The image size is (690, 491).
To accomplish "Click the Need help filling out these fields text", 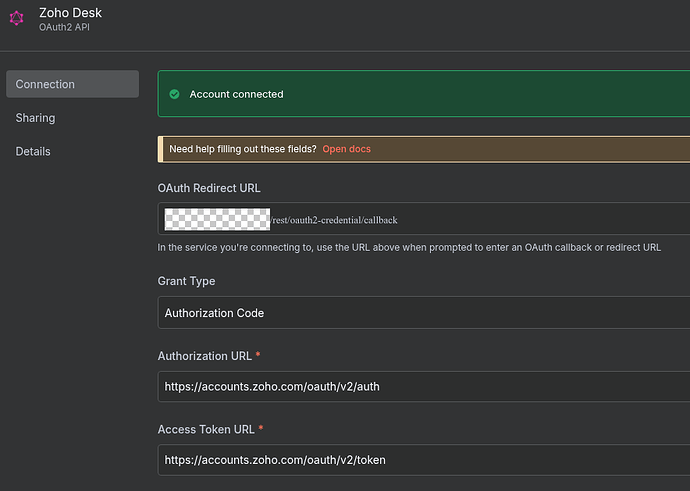I will click(243, 149).
